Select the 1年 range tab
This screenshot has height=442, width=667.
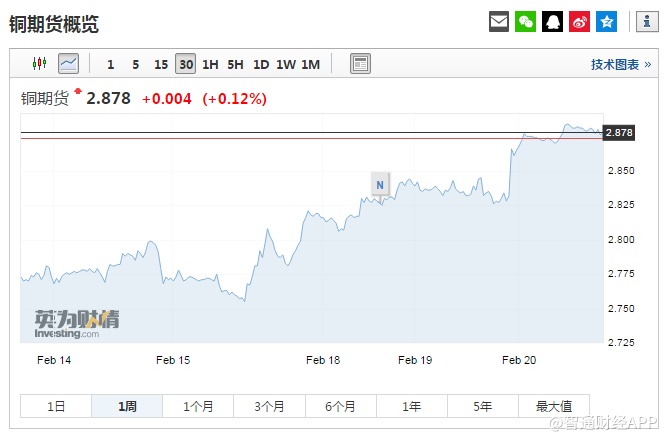[x=411, y=406]
